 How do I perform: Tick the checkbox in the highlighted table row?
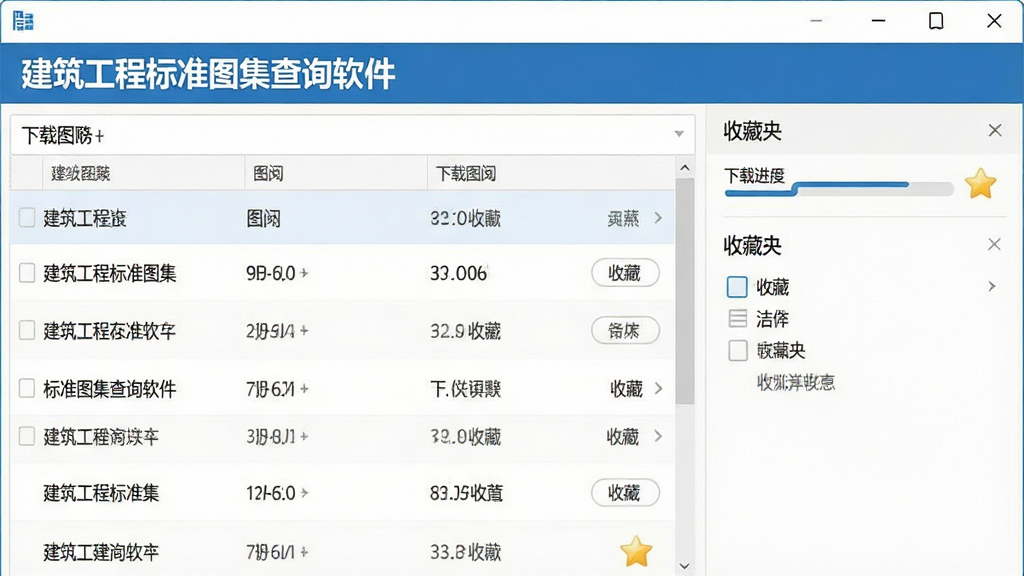[x=27, y=217]
